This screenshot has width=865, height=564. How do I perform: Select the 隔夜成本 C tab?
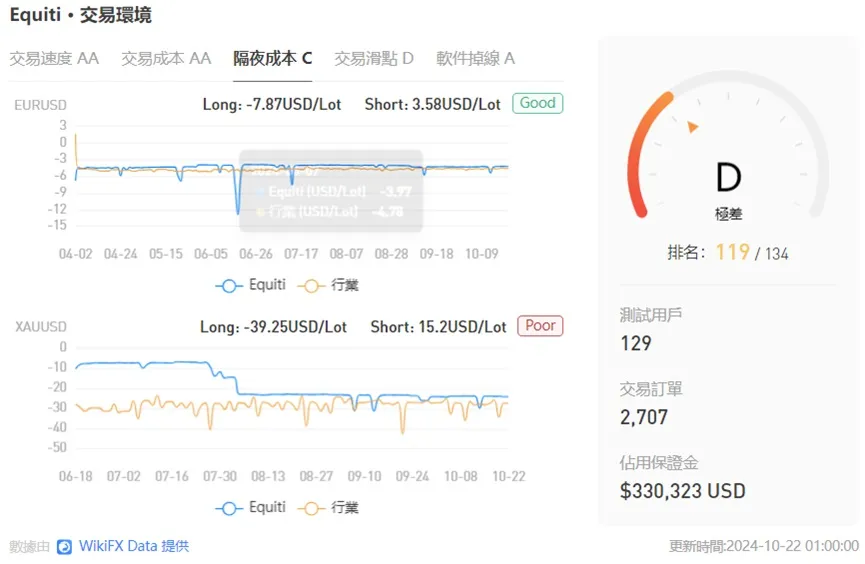[273, 58]
